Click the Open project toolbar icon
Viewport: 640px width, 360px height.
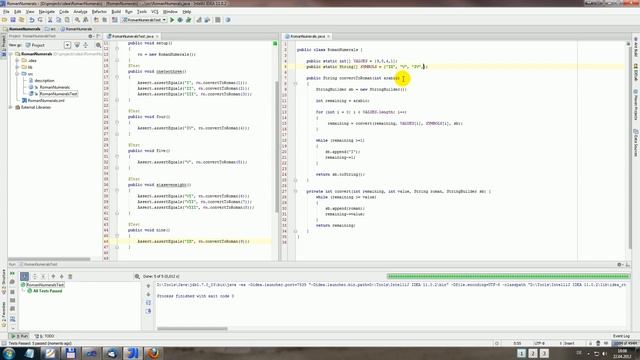pyautogui.click(x=4, y=20)
